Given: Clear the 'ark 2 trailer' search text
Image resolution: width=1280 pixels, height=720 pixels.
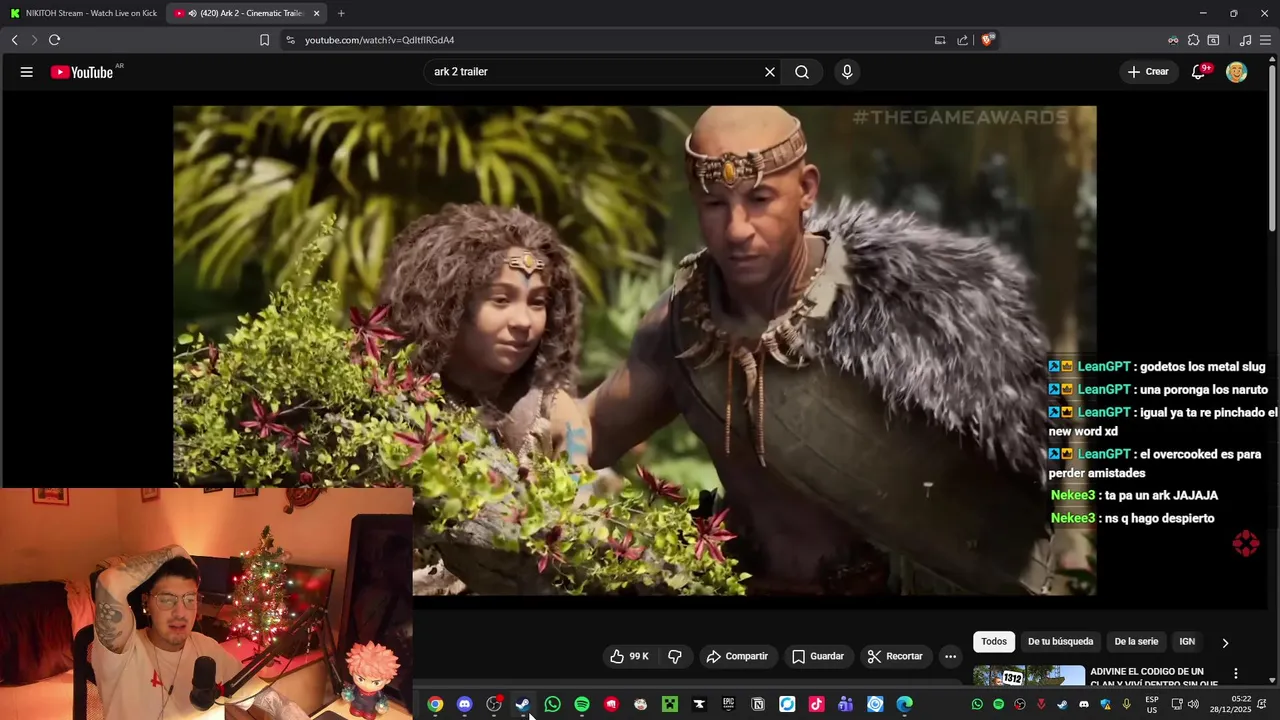Looking at the screenshot, I should 770,72.
